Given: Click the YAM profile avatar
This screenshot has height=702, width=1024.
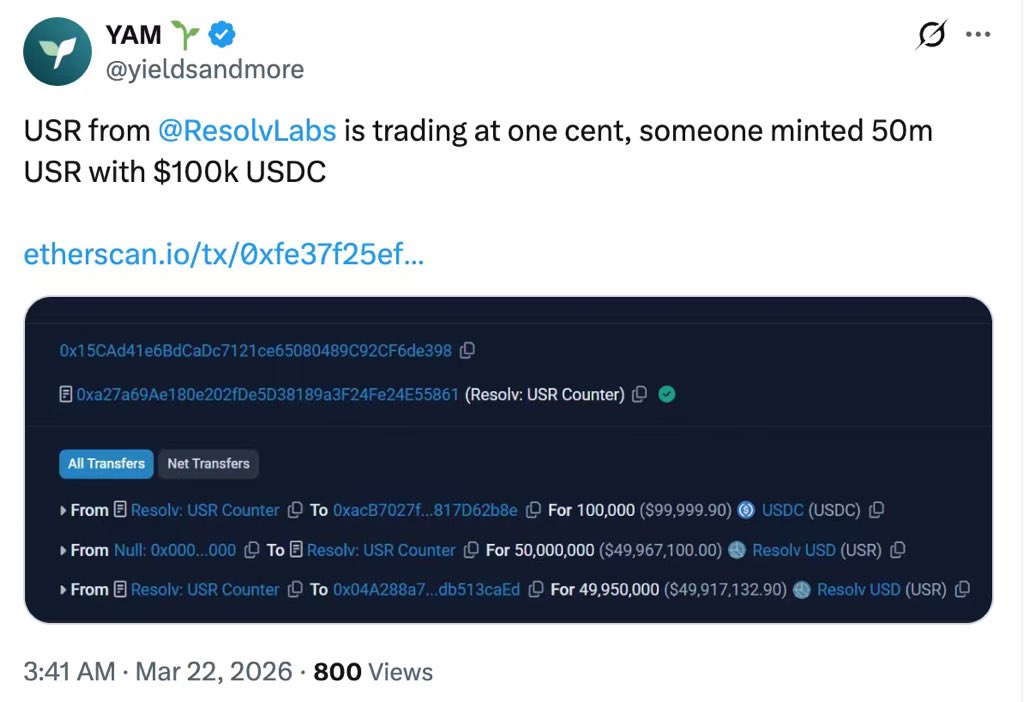Looking at the screenshot, I should pos(58,51).
